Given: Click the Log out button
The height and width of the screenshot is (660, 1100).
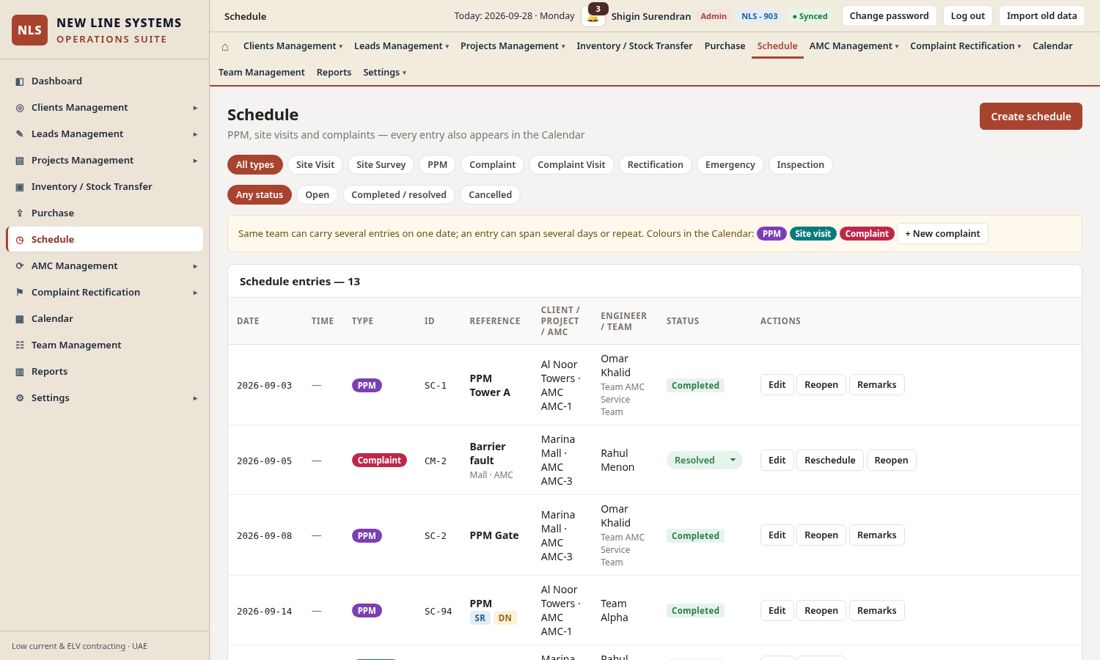Looking at the screenshot, I should click(967, 16).
